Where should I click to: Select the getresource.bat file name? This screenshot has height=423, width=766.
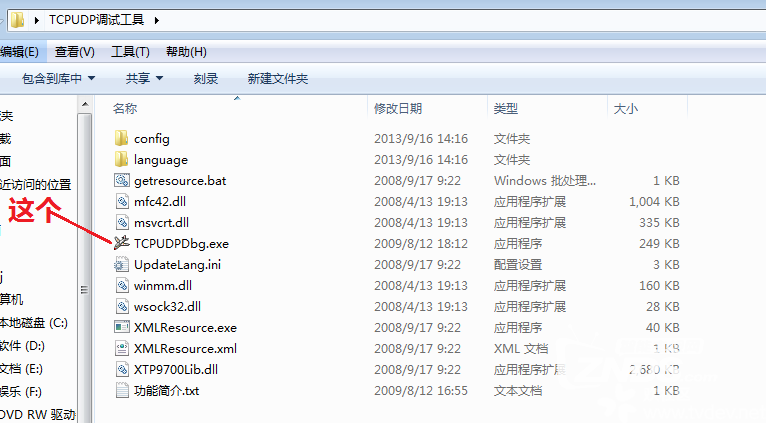point(180,181)
